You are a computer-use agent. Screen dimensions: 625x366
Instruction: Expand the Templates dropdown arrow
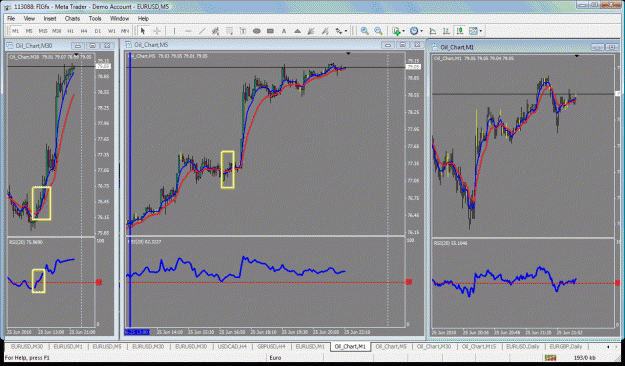coord(481,31)
